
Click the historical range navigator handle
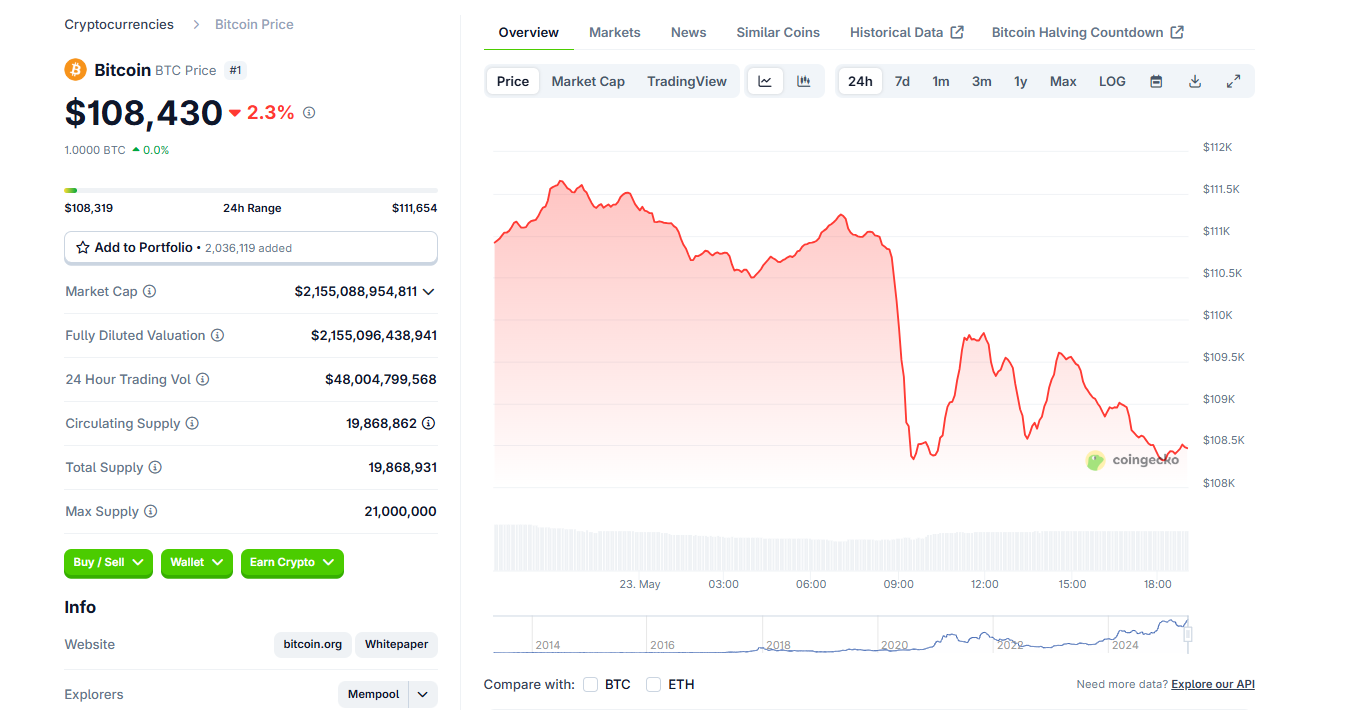[1188, 634]
